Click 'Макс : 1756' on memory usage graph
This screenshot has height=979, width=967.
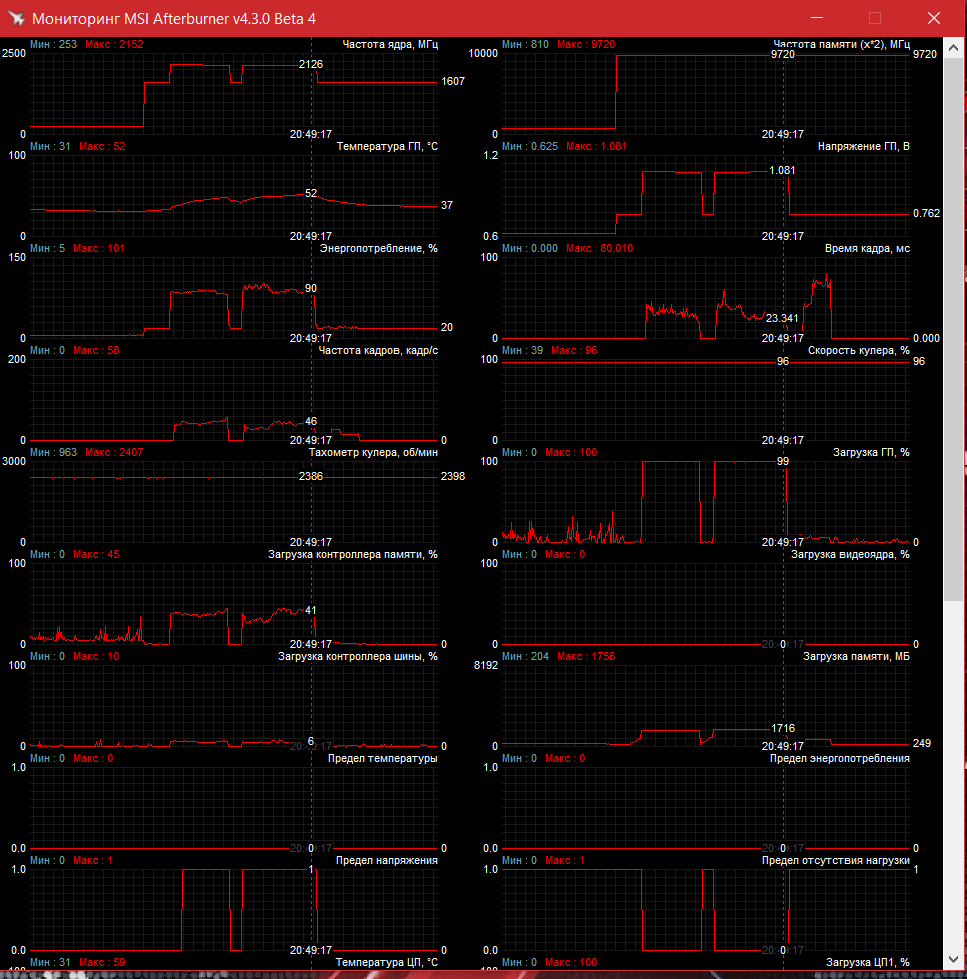click(x=586, y=656)
